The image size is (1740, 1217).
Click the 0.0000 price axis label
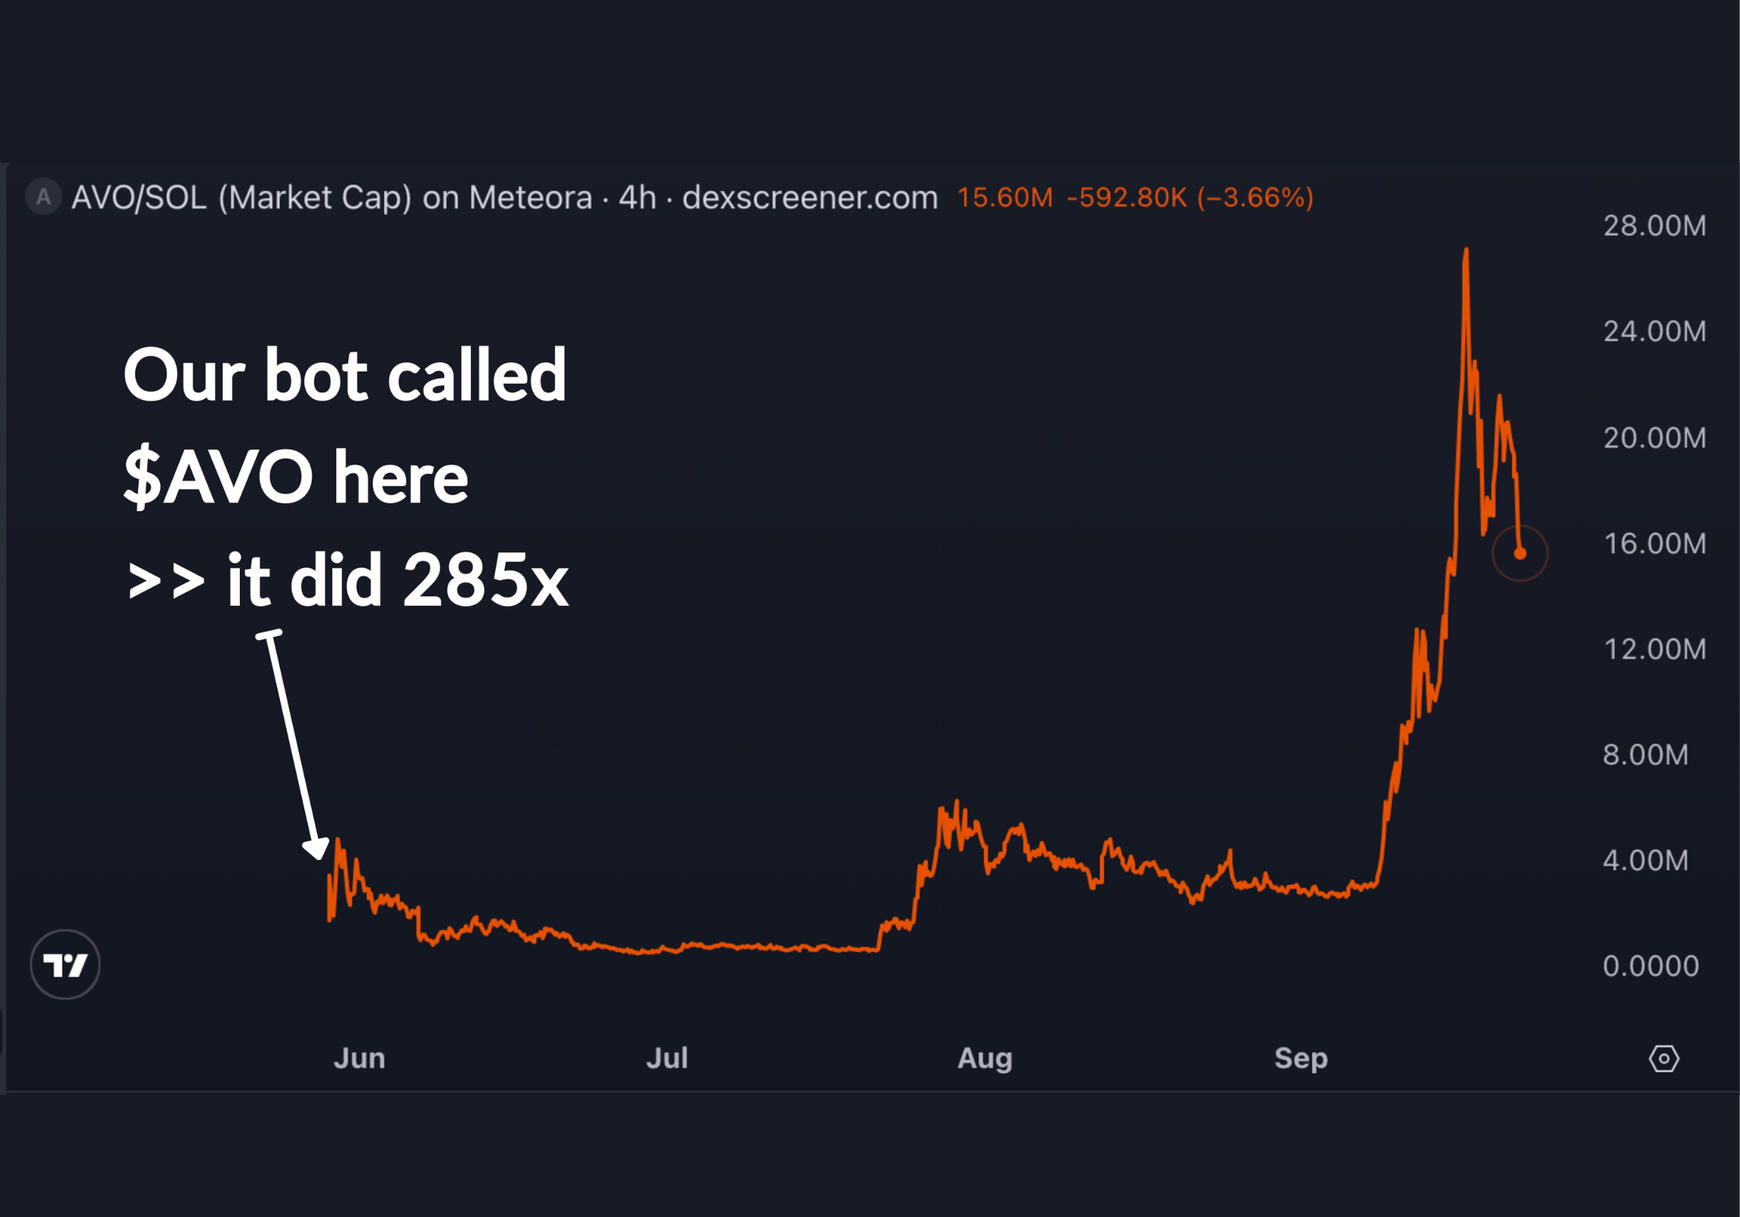[1651, 966]
